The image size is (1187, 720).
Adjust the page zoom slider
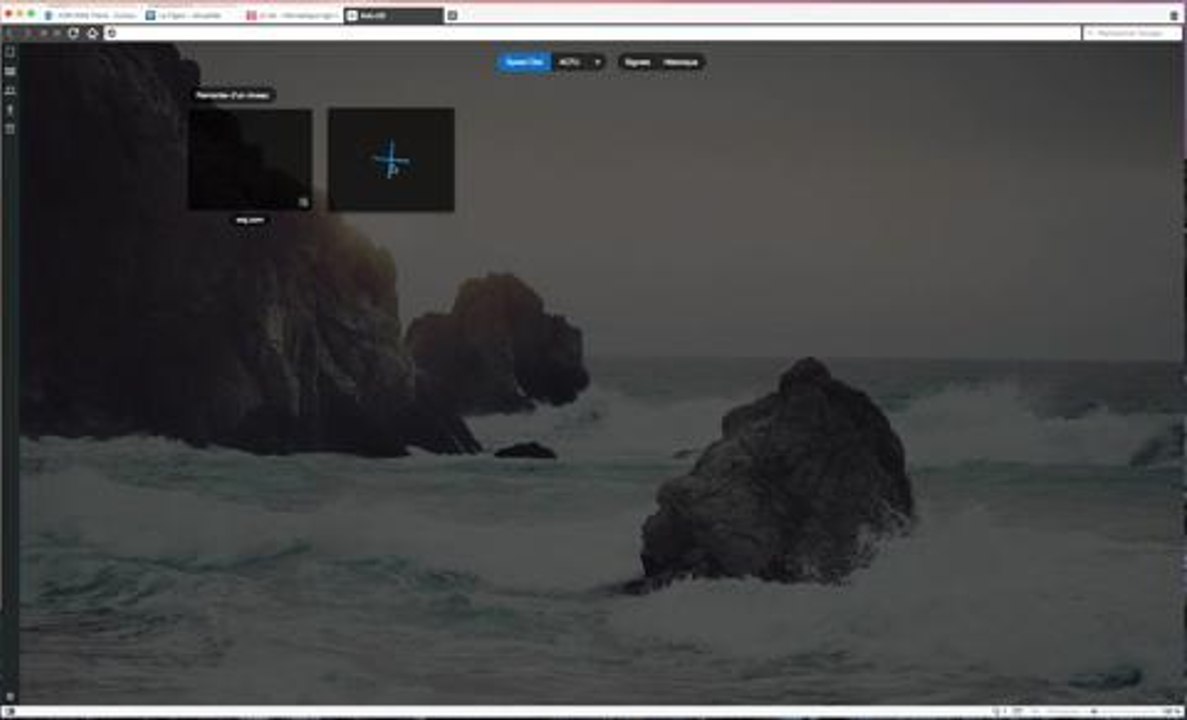(x=1095, y=712)
